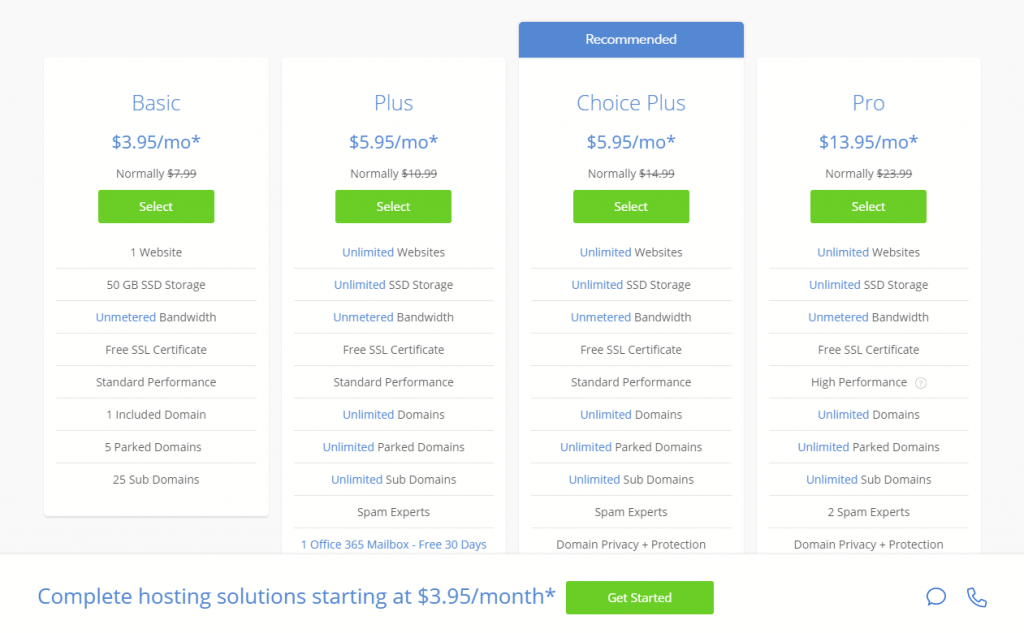Click Unmetered Bandwidth link in Choice Plus

600,318
